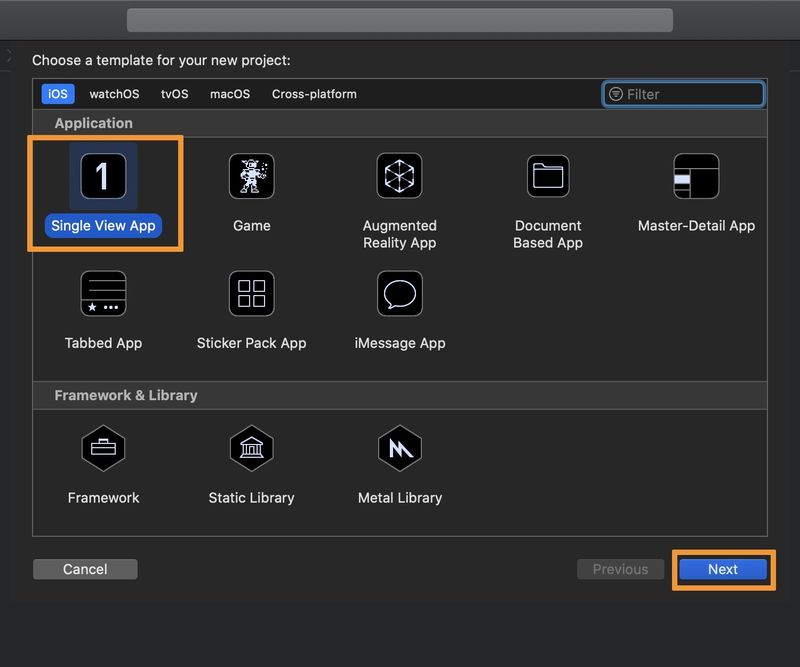Choose the iMessage App speech bubble icon
This screenshot has height=667, width=800.
coord(399,294)
